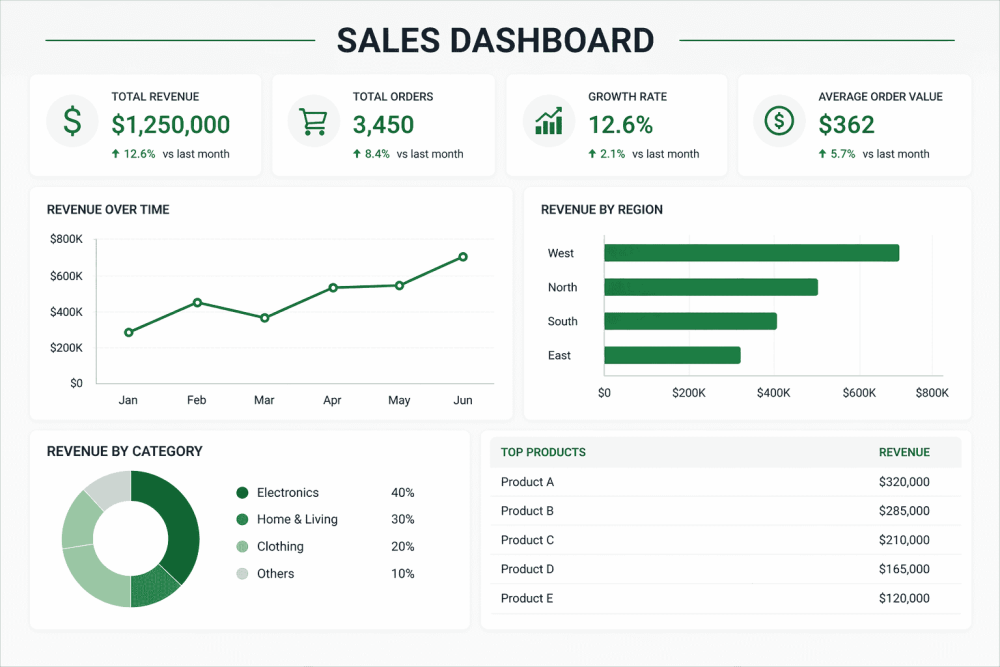This screenshot has height=667, width=1000.
Task: Expand the Revenue by Category panel
Action: (125, 451)
